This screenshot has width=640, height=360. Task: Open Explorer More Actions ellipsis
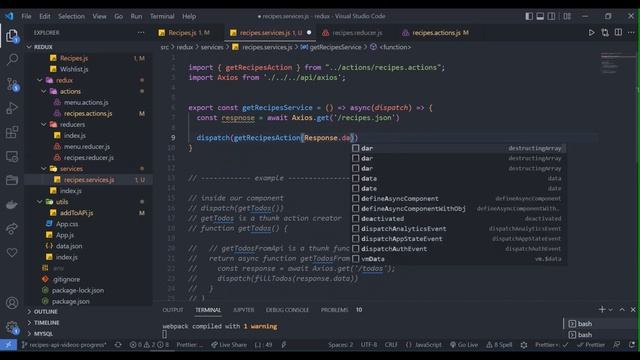pyautogui.click(x=141, y=32)
